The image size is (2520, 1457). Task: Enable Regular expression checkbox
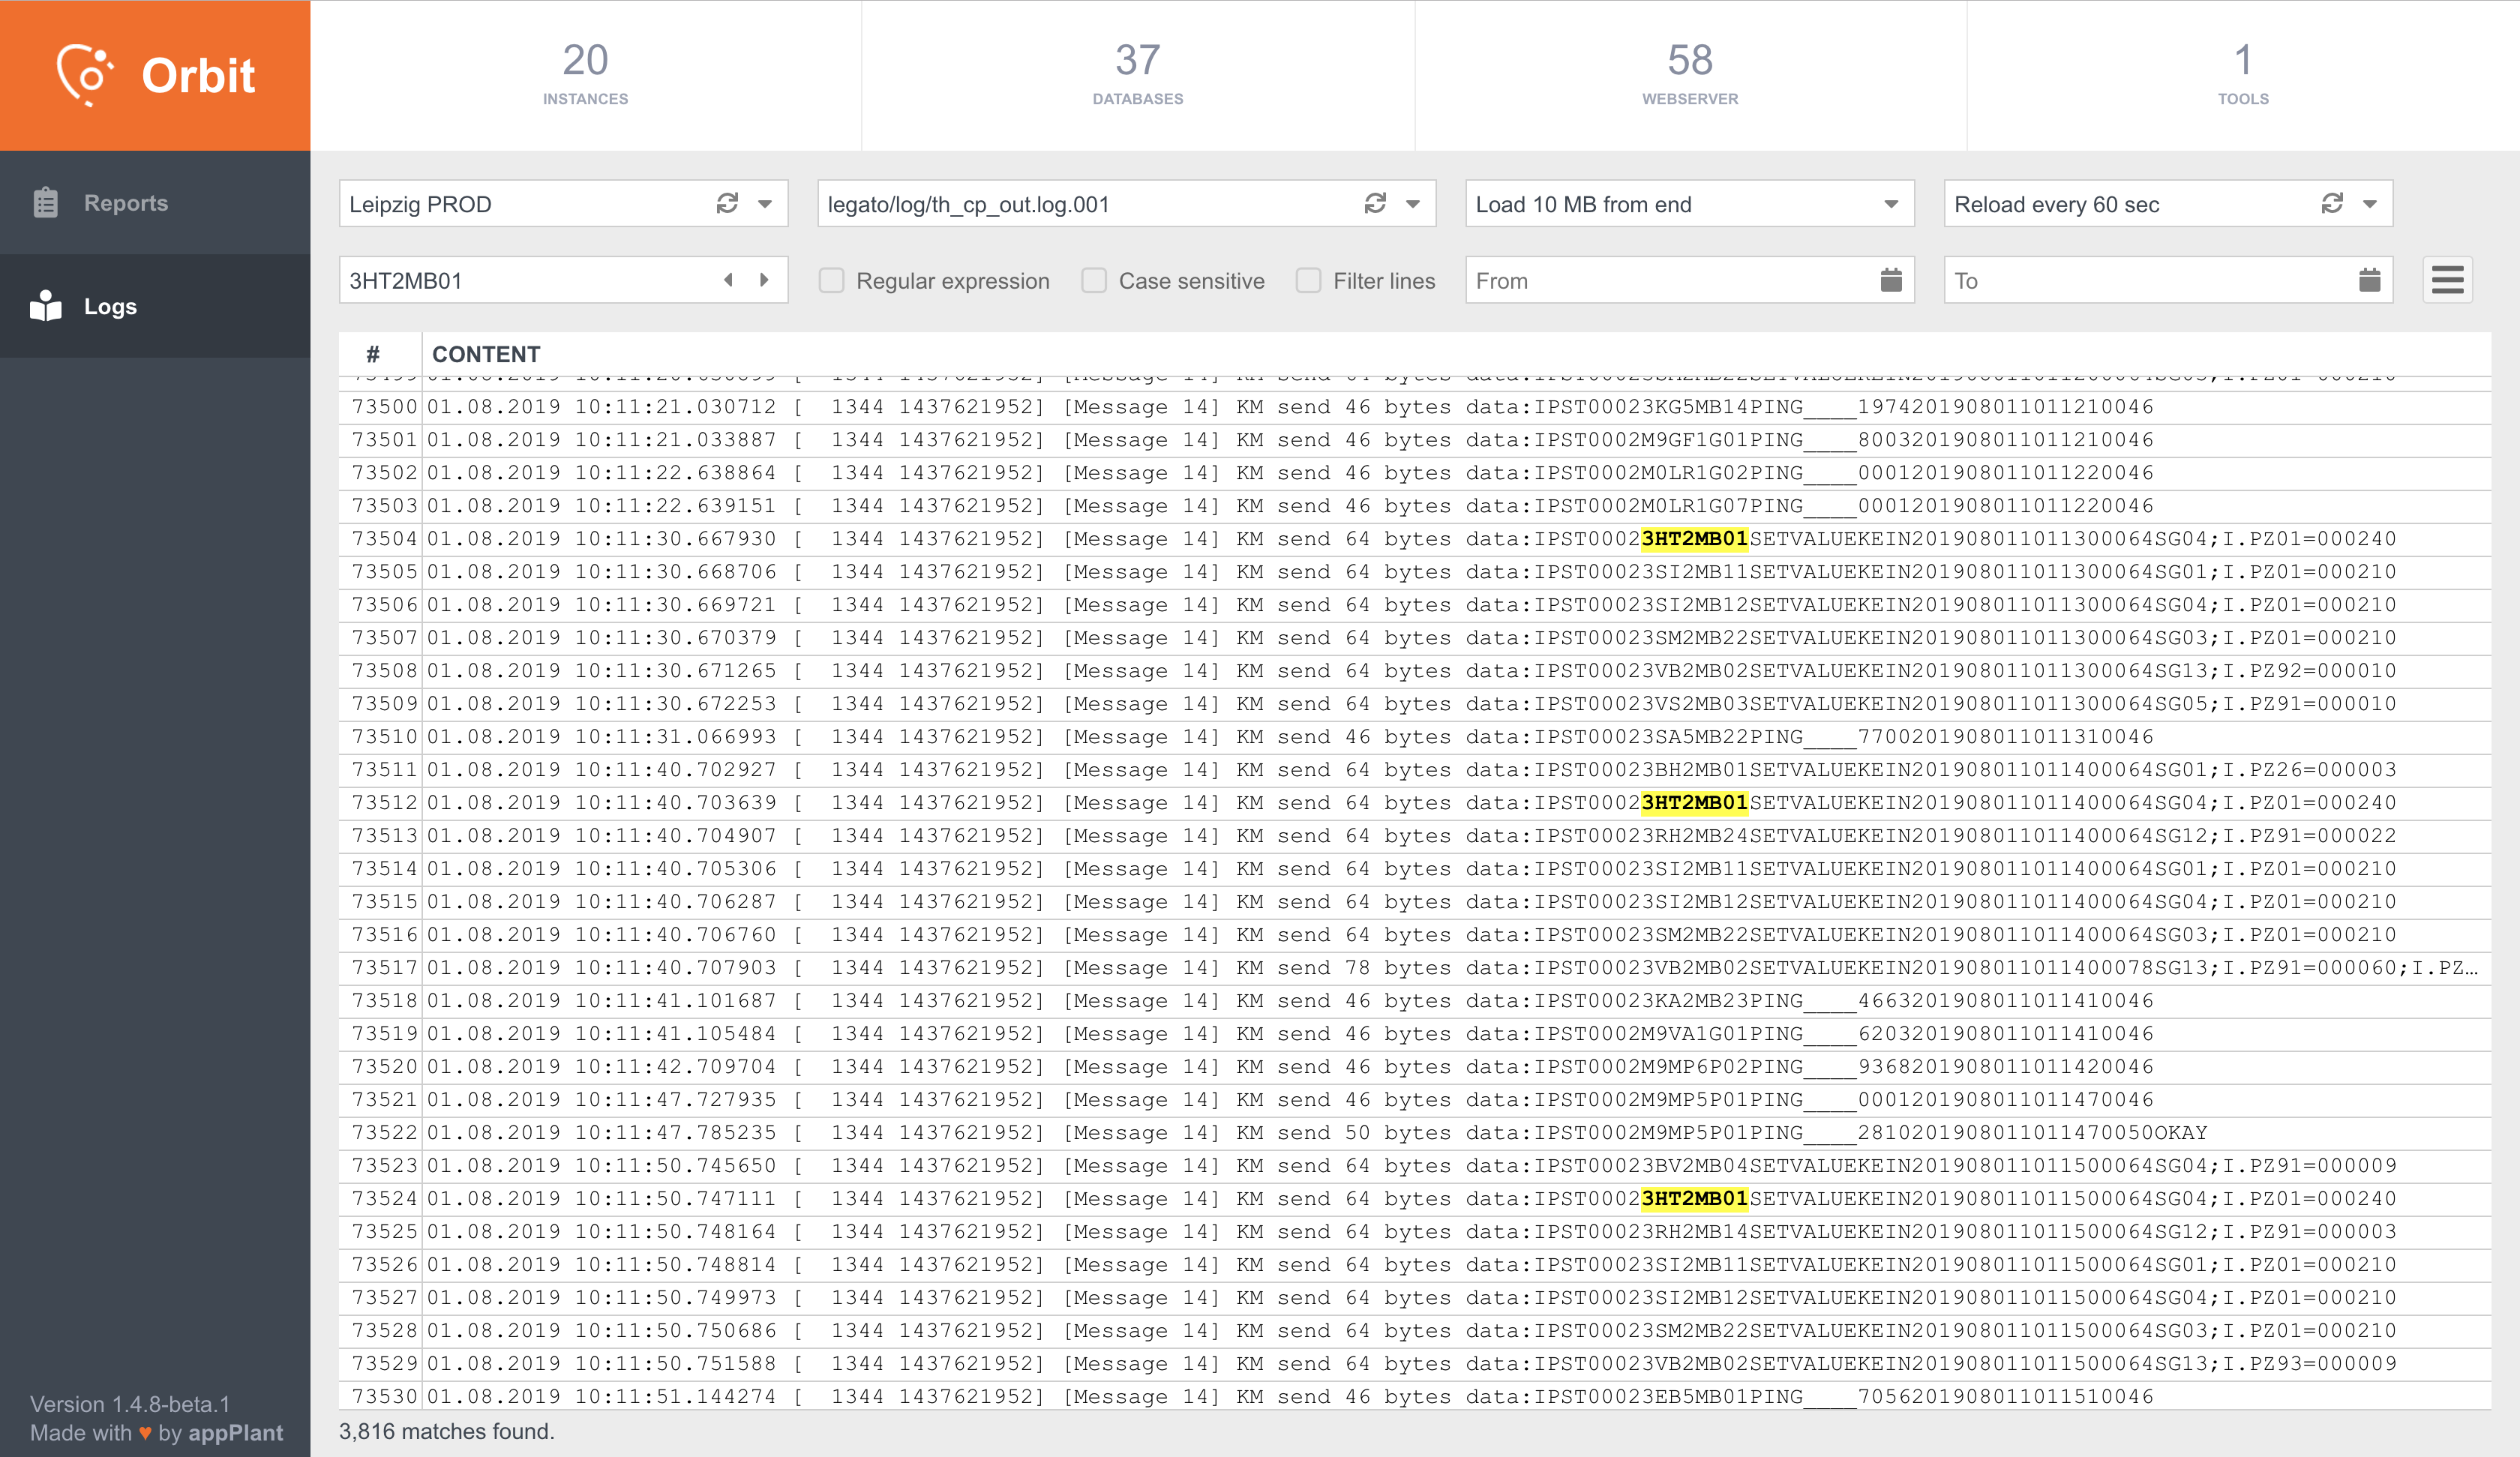click(x=832, y=281)
